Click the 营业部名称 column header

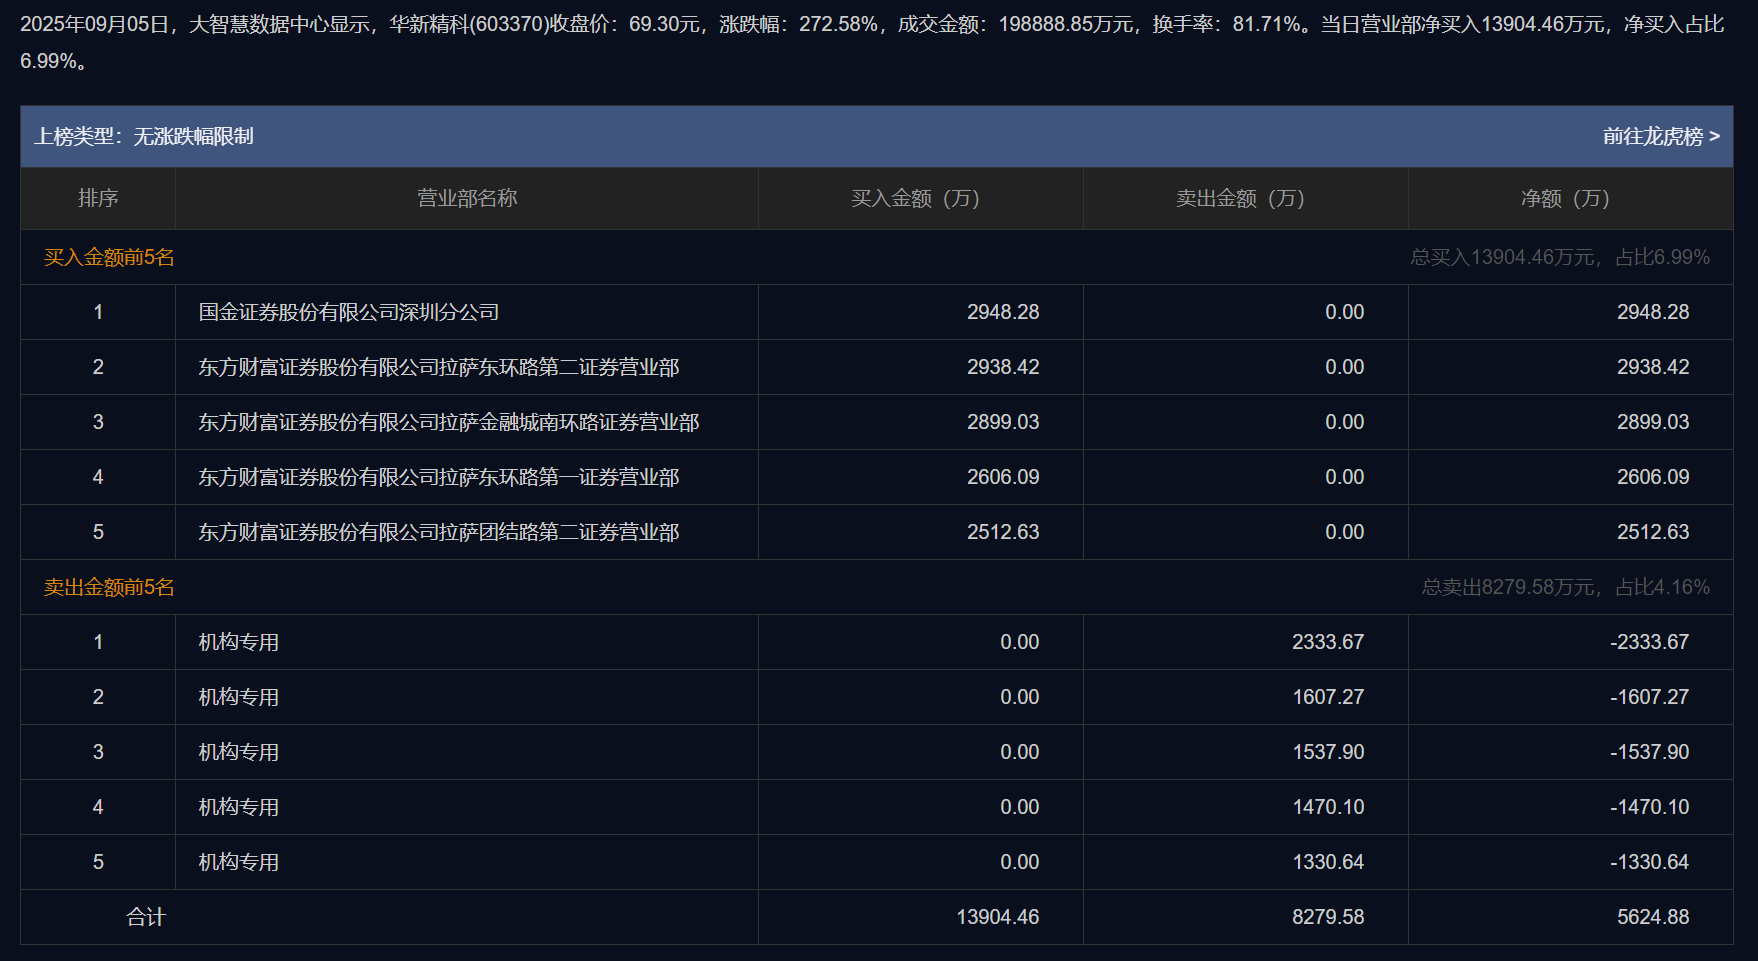point(467,198)
